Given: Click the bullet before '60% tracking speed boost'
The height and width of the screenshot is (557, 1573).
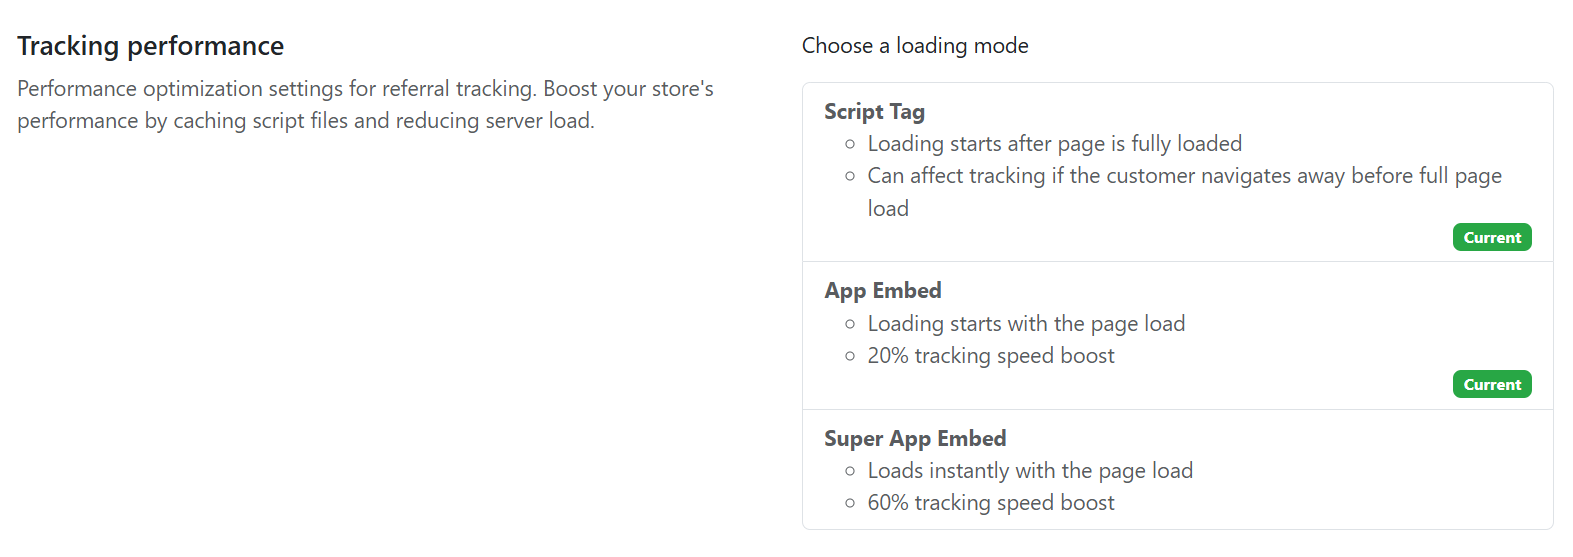Looking at the screenshot, I should point(850,504).
